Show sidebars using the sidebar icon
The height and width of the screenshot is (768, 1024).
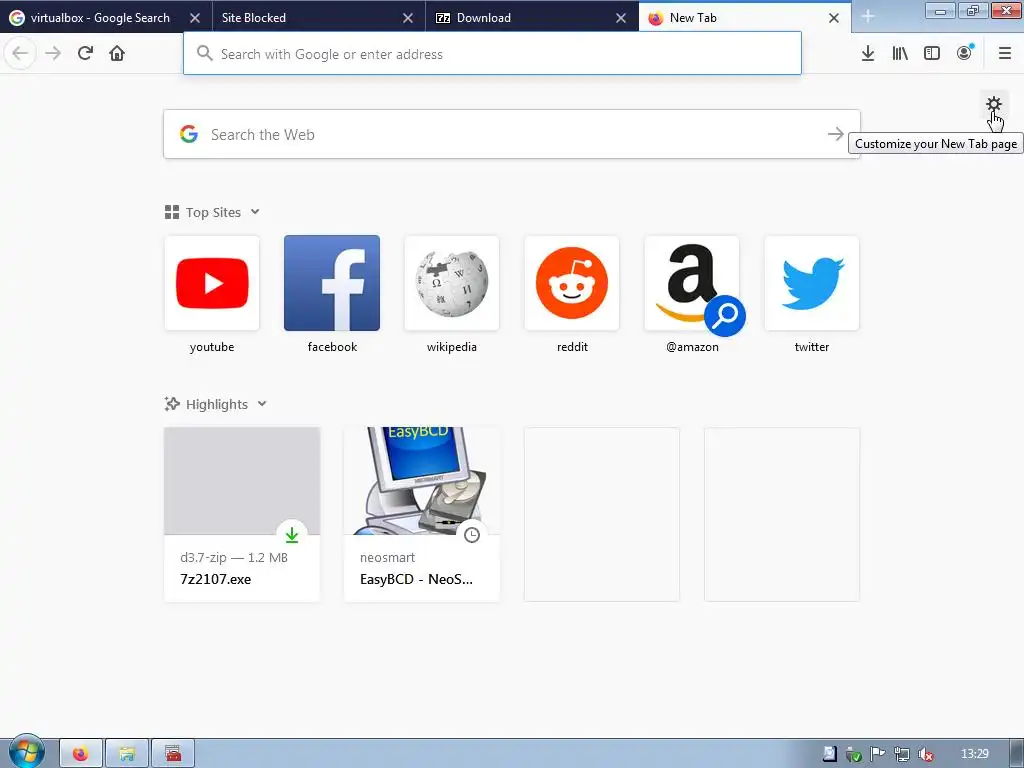coord(932,54)
